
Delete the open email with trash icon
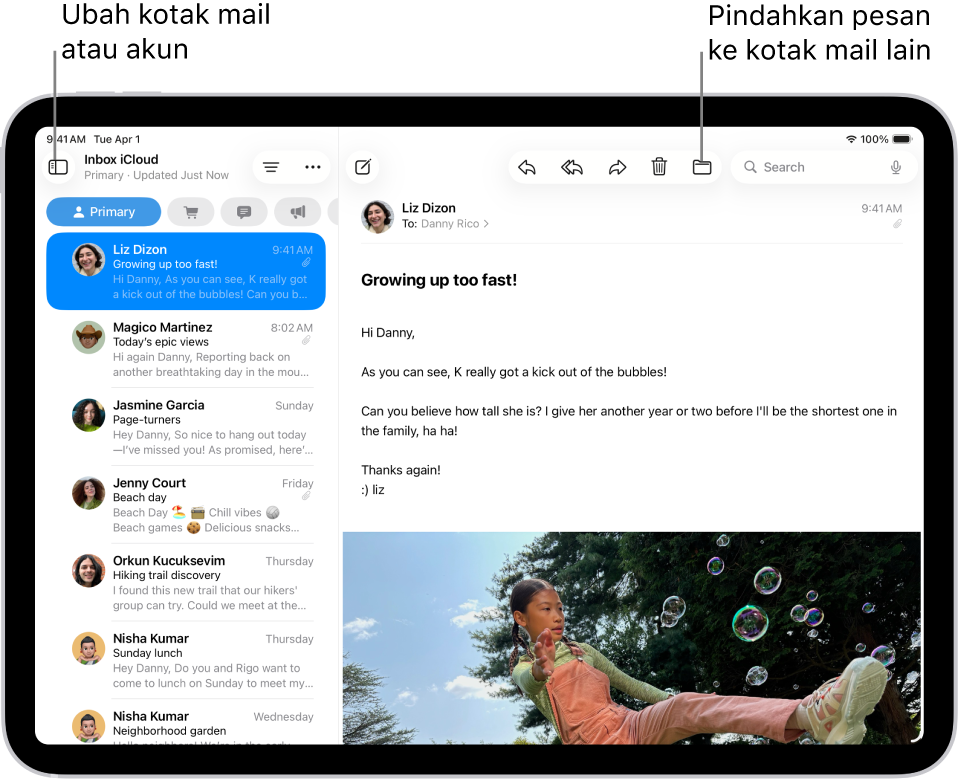(659, 167)
